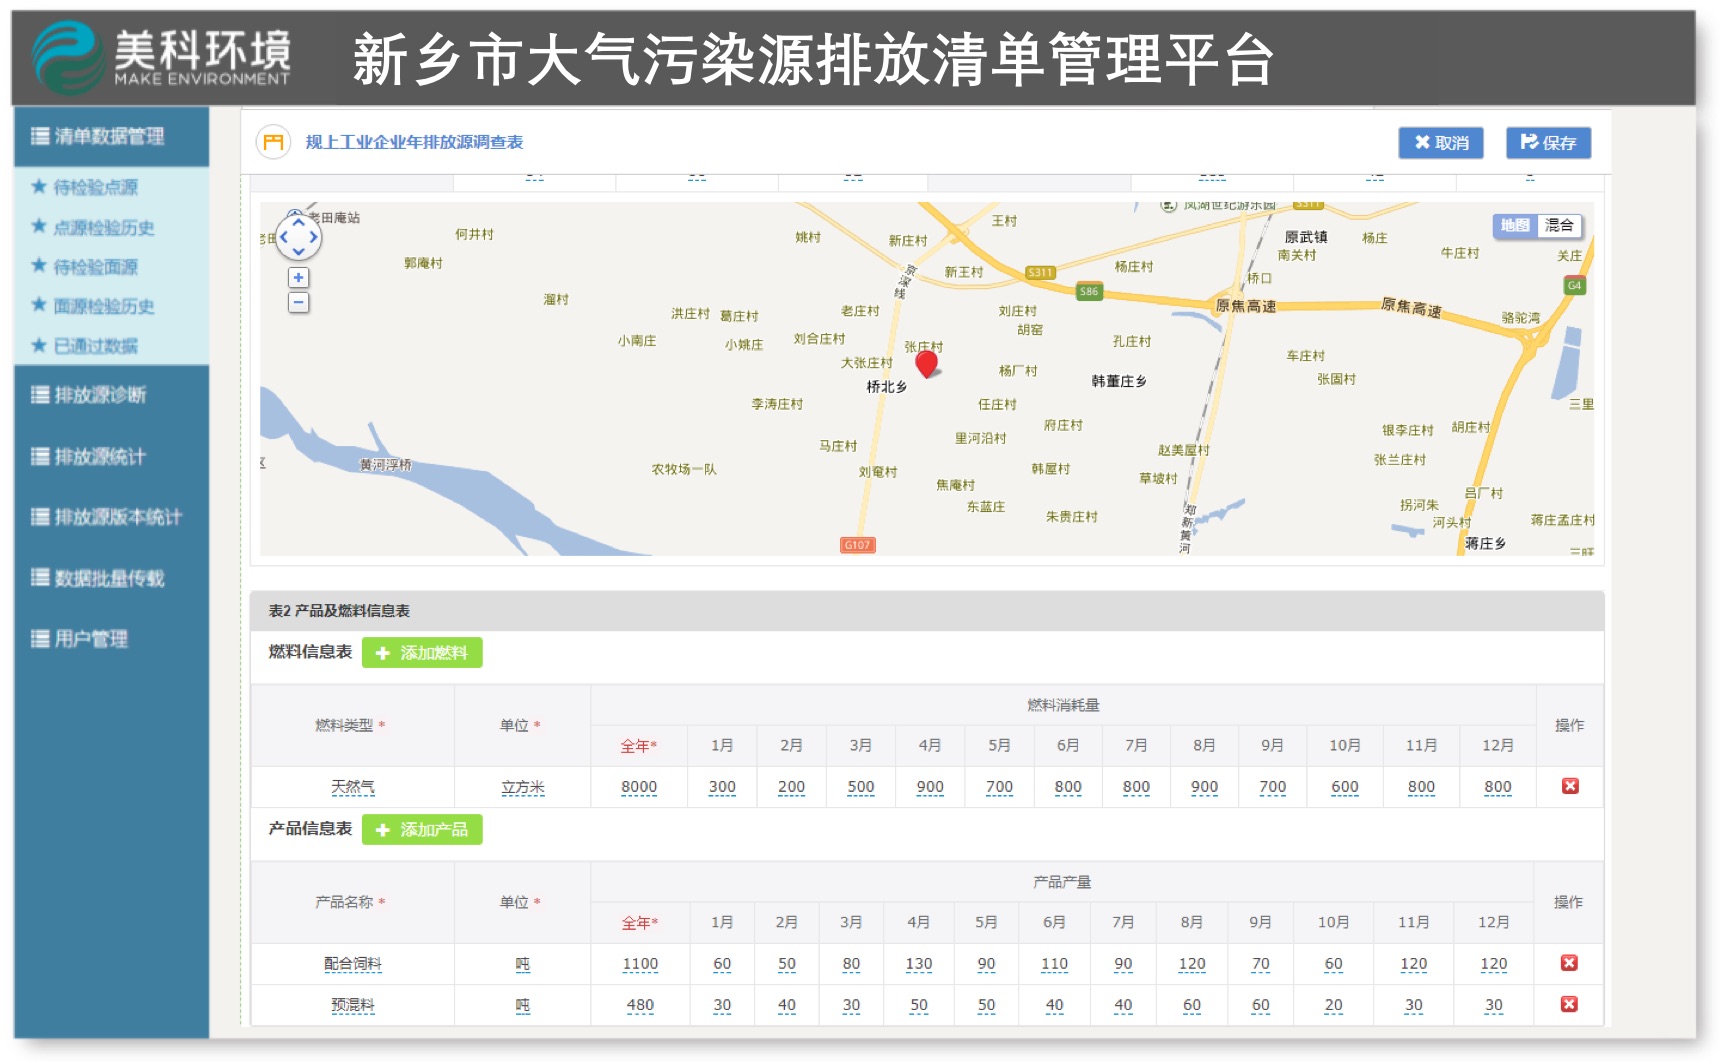This screenshot has width=1720, height=1062.
Task: Click the 添加产品 add product button
Action: pyautogui.click(x=421, y=830)
